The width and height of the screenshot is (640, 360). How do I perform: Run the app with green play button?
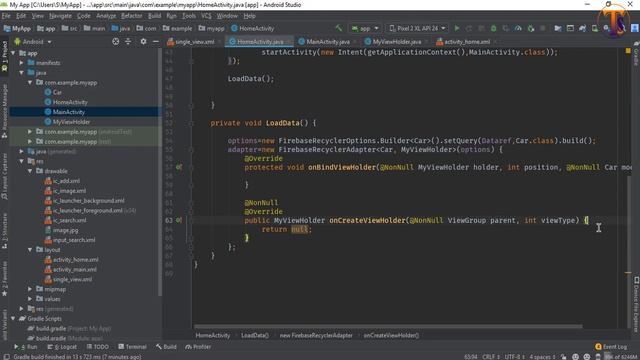click(457, 28)
